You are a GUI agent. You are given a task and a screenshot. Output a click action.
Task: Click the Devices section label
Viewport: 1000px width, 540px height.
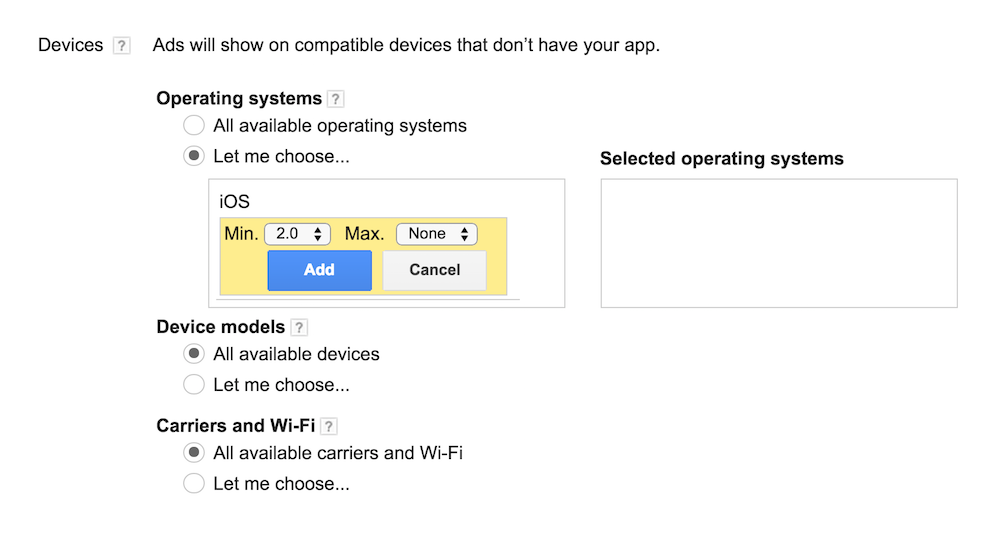click(70, 45)
